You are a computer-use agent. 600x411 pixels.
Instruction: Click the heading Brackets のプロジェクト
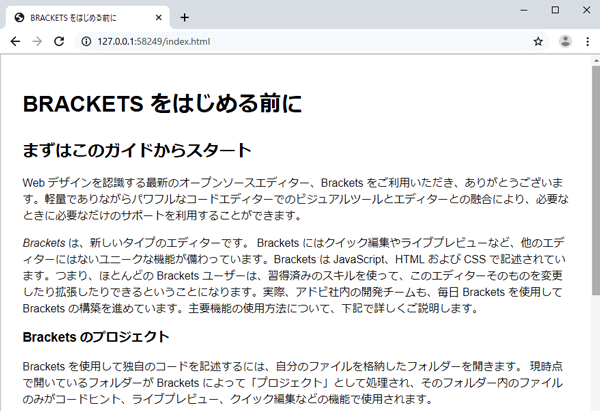point(96,337)
